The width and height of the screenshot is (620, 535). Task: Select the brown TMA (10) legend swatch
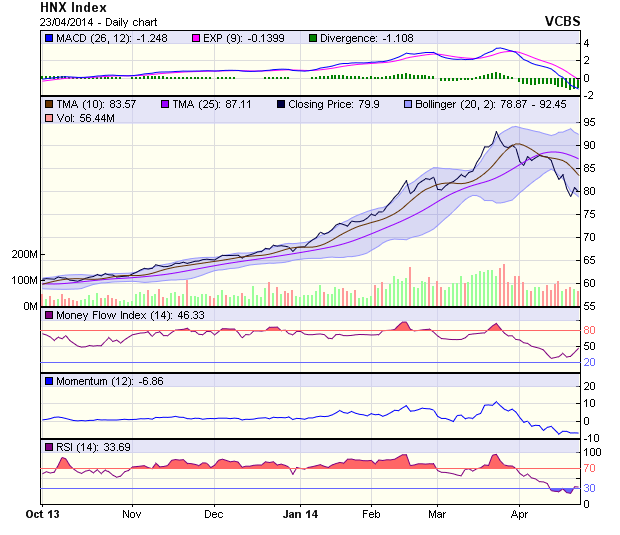click(x=48, y=103)
